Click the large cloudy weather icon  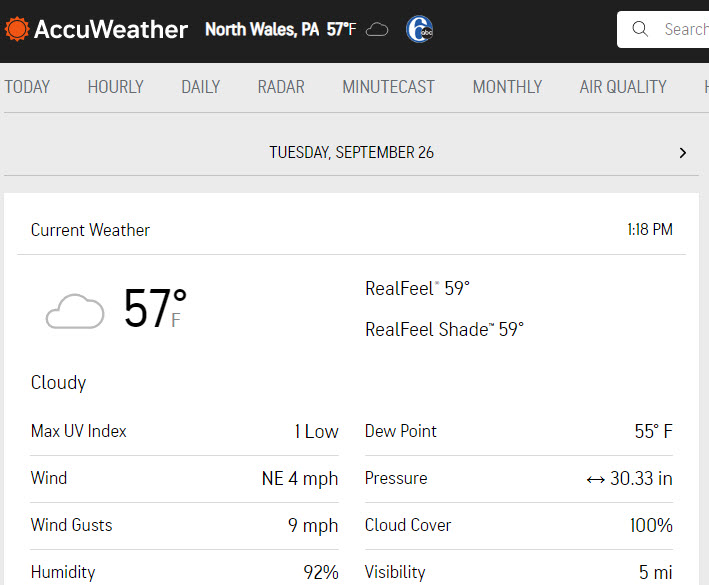tap(75, 311)
